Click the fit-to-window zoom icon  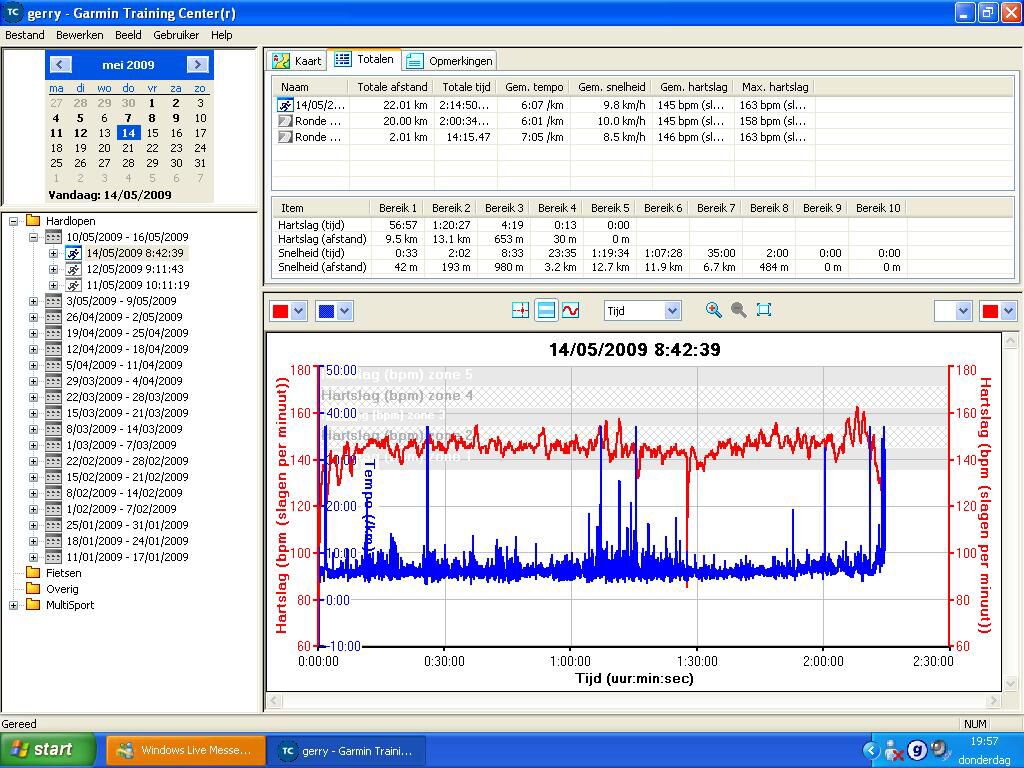point(763,310)
